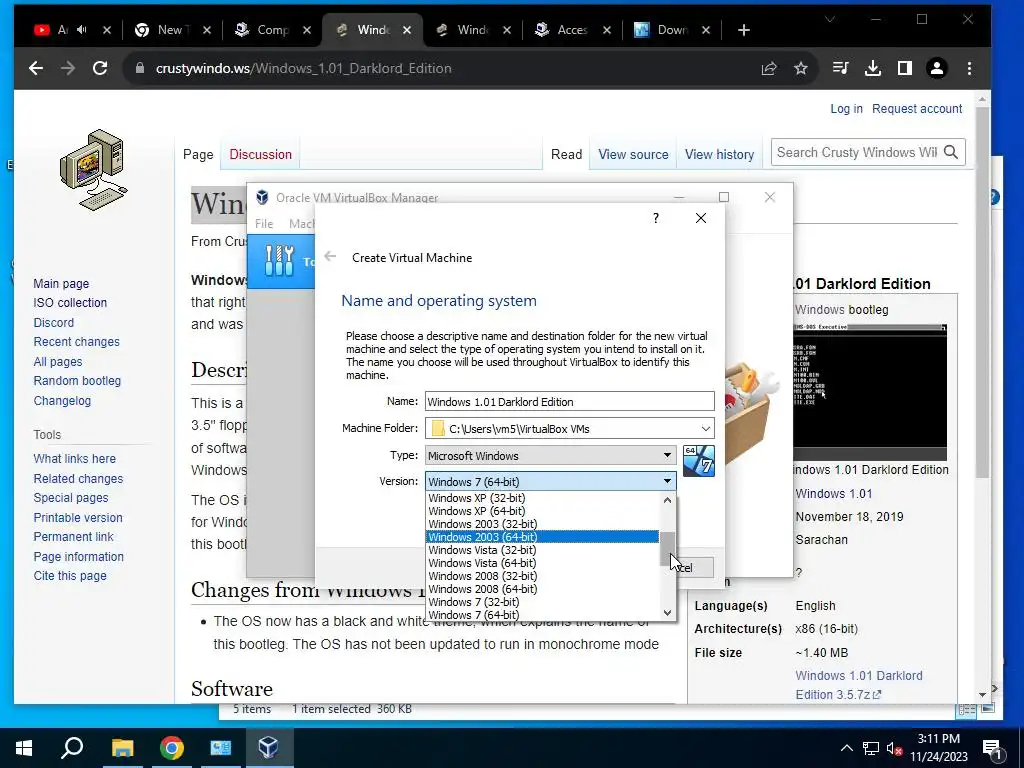The image size is (1024, 768).
Task: Open Chrome side panel icon
Action: point(904,68)
